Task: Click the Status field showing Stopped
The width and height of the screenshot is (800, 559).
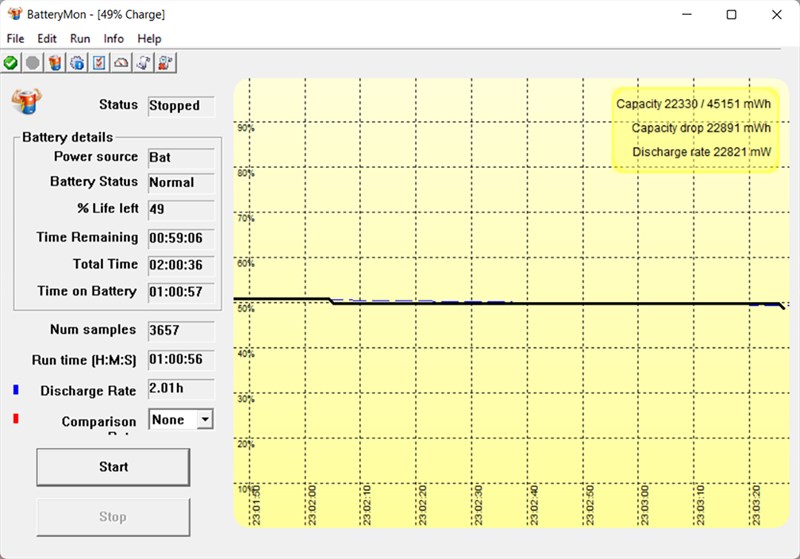Action: [181, 106]
